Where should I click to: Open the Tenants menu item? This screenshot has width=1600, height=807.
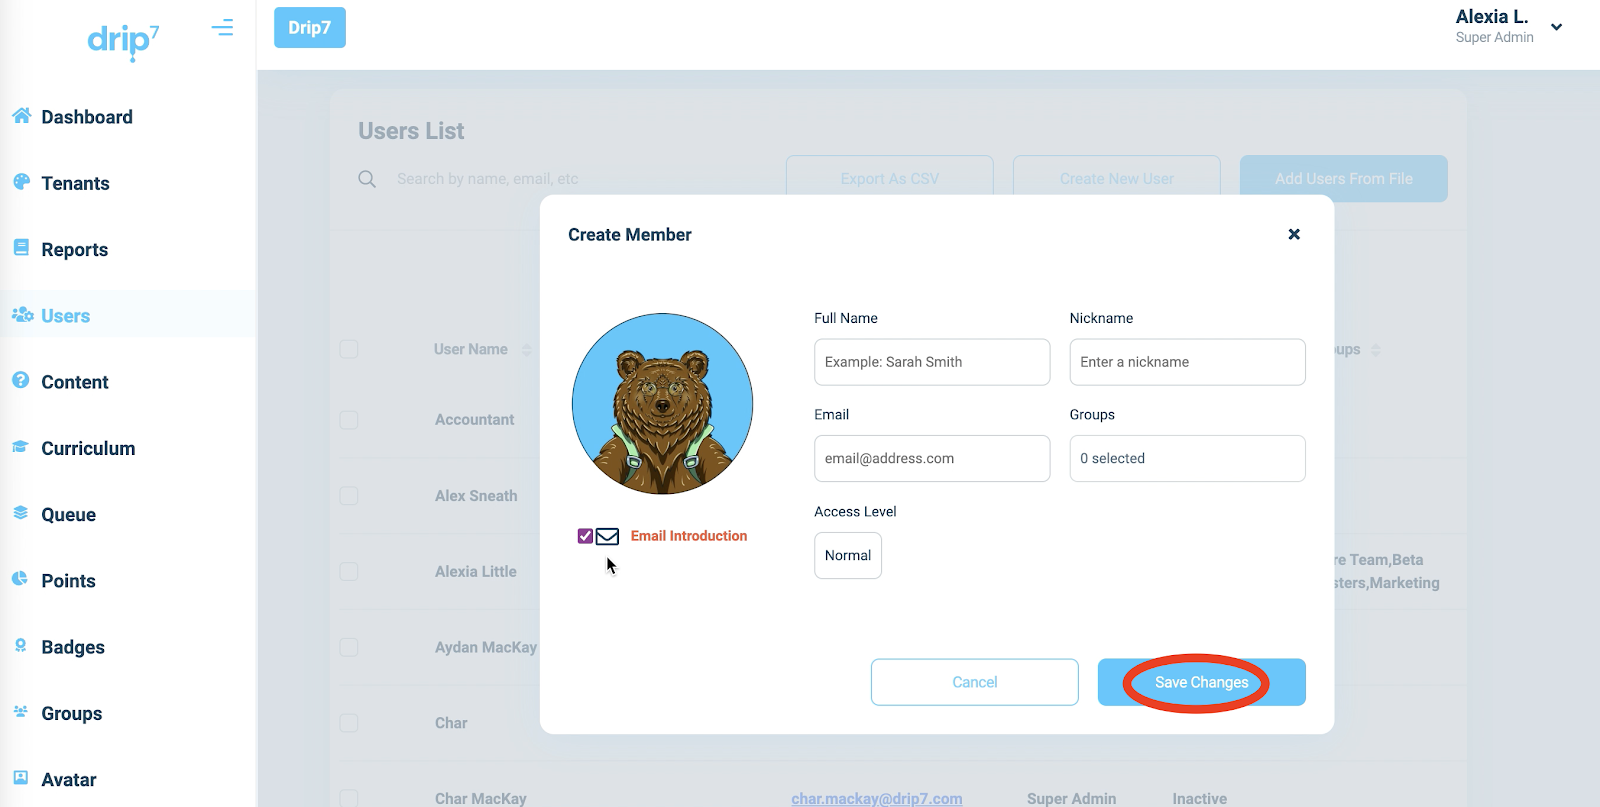[75, 183]
